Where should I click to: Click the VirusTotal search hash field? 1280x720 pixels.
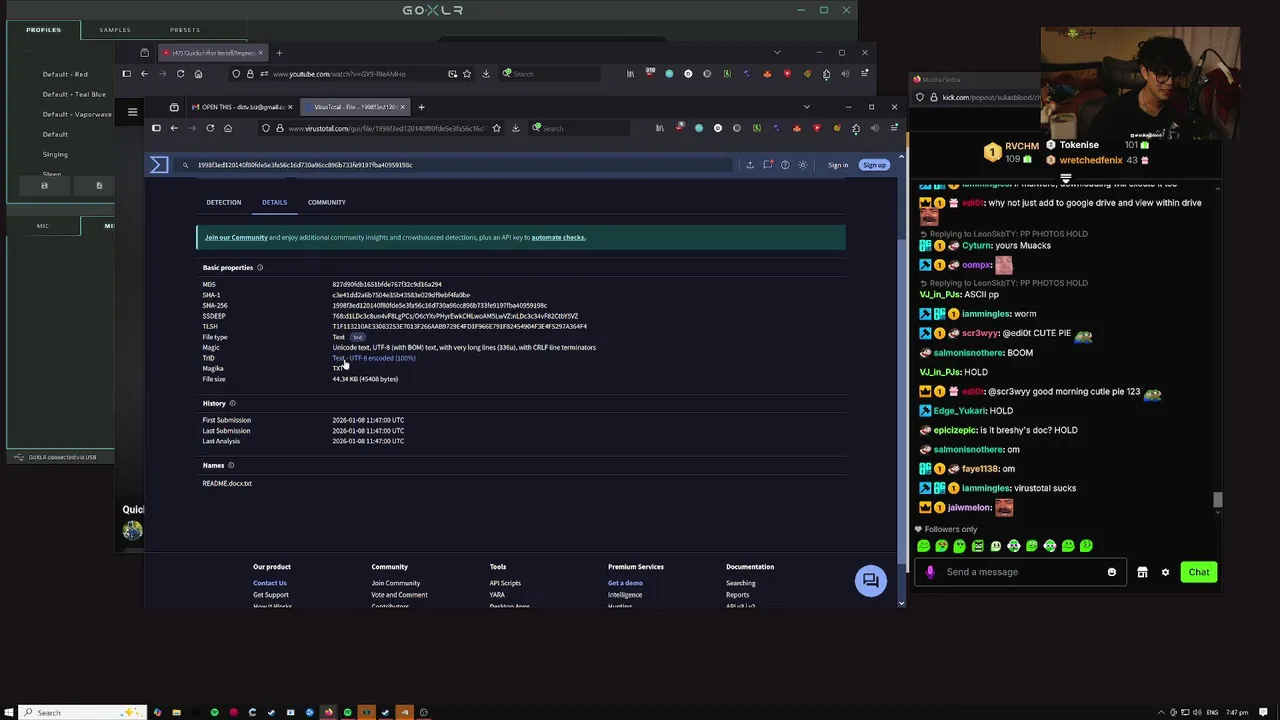pyautogui.click(x=455, y=165)
